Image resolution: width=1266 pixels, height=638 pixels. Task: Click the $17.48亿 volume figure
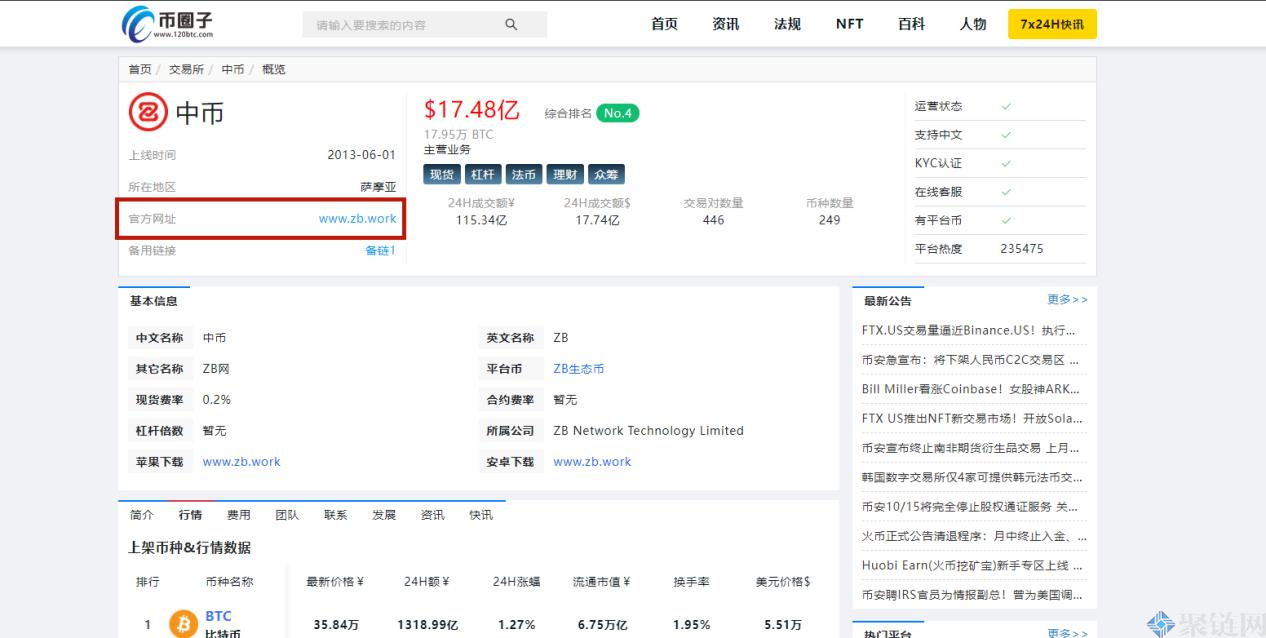(471, 110)
